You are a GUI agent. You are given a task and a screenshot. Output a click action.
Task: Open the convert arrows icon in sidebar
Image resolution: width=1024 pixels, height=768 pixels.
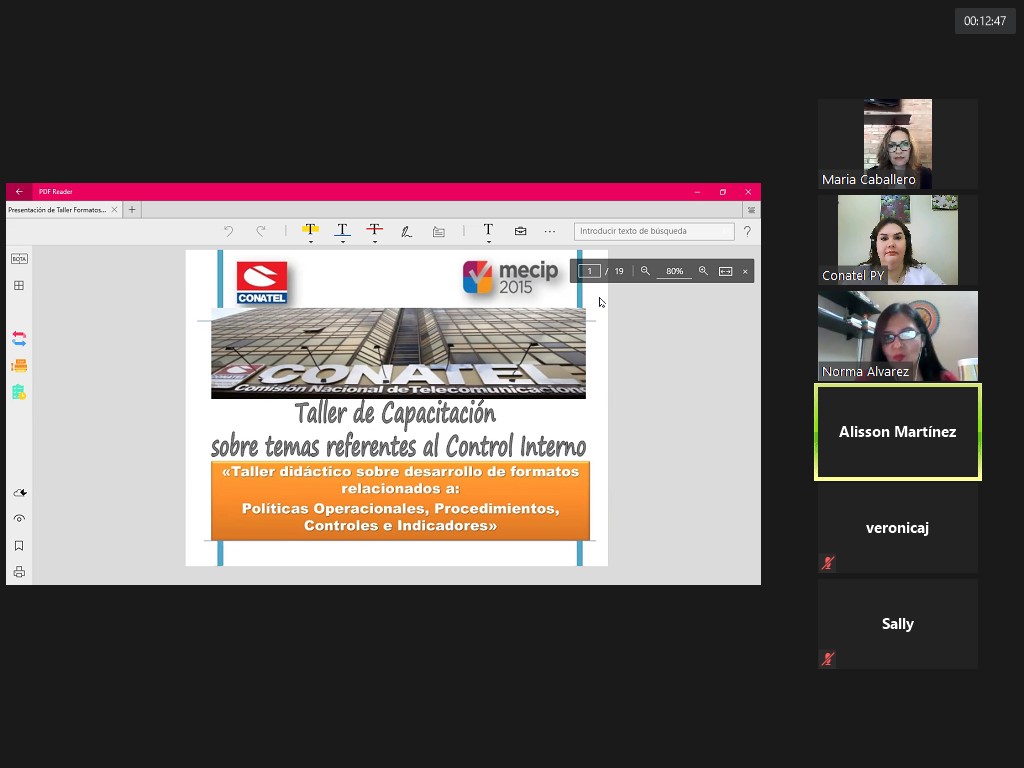click(19, 338)
